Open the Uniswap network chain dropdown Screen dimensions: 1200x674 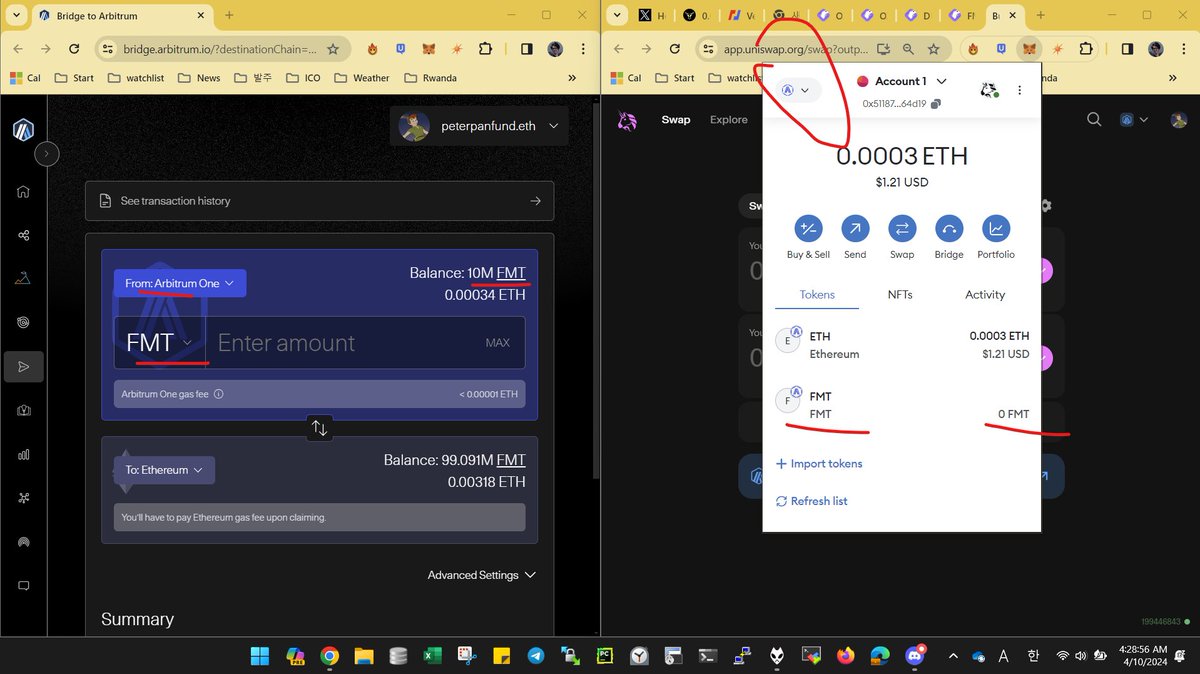[1134, 120]
